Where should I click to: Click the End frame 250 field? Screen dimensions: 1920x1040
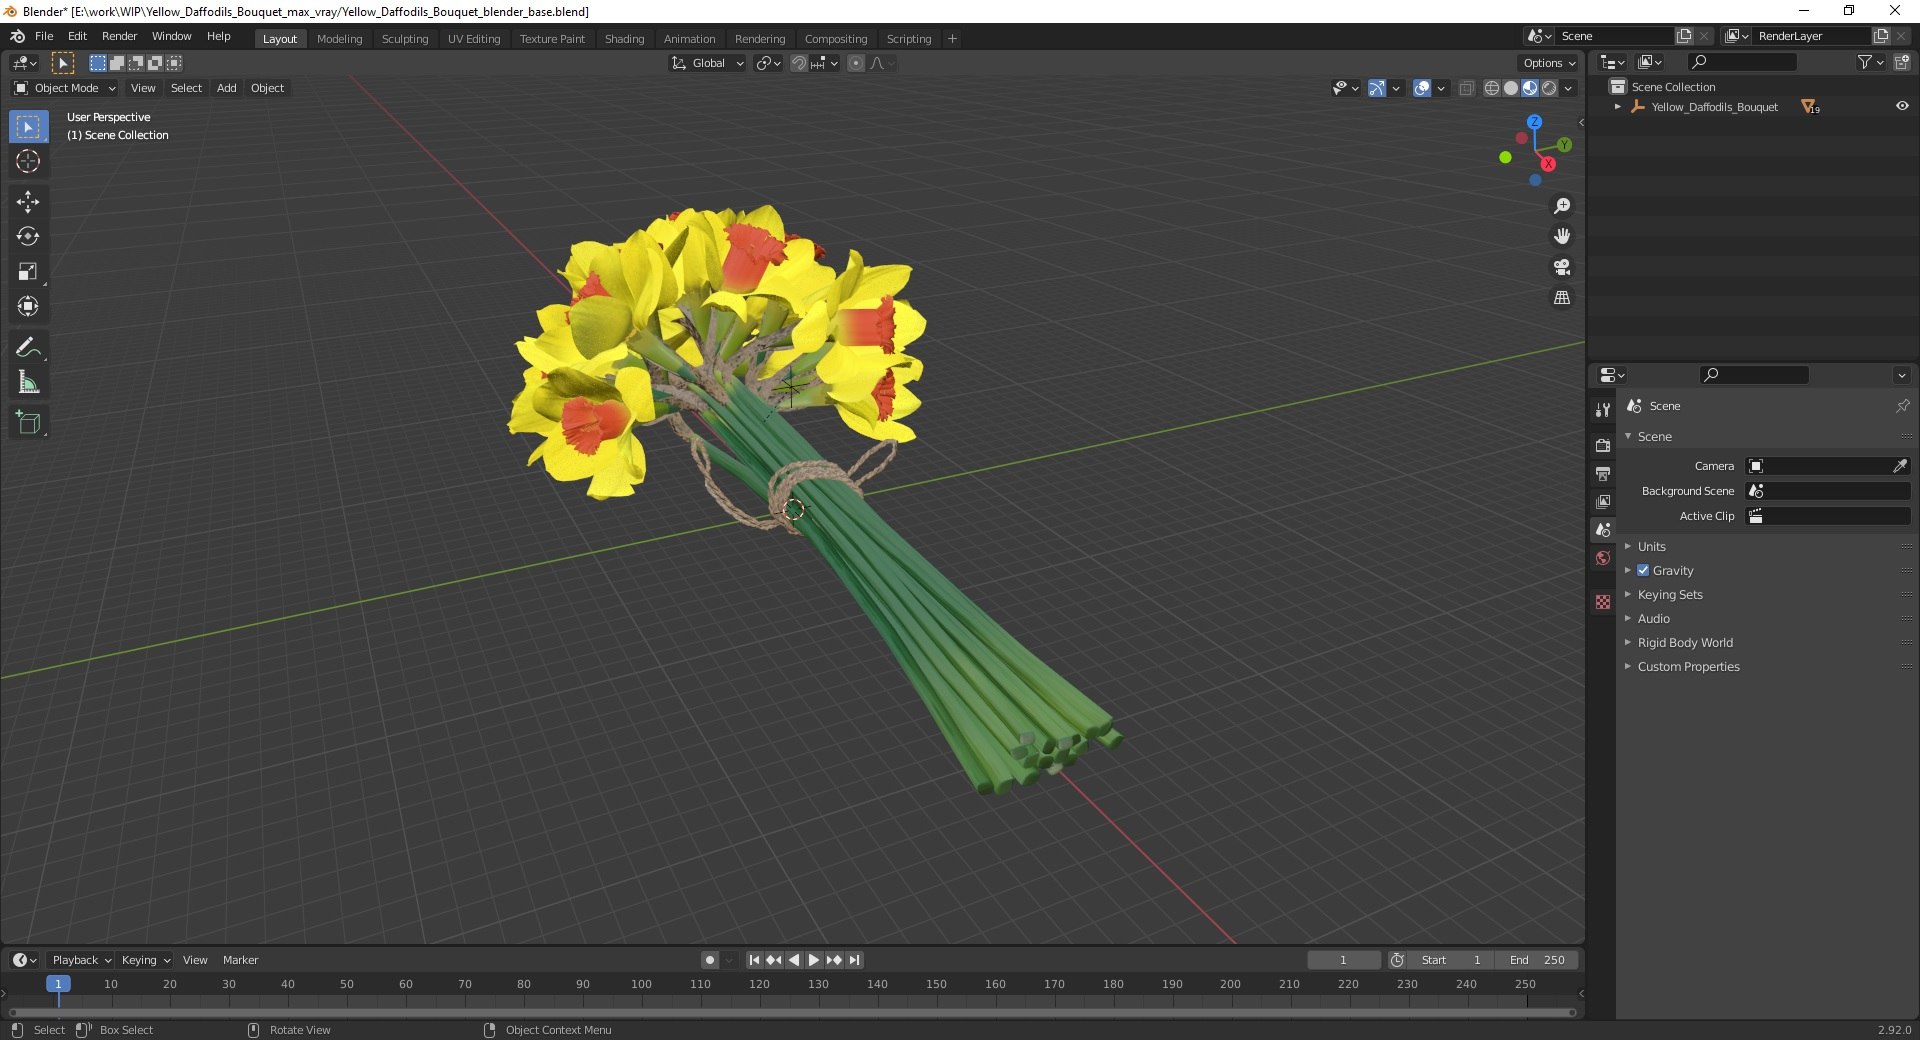coord(1537,960)
